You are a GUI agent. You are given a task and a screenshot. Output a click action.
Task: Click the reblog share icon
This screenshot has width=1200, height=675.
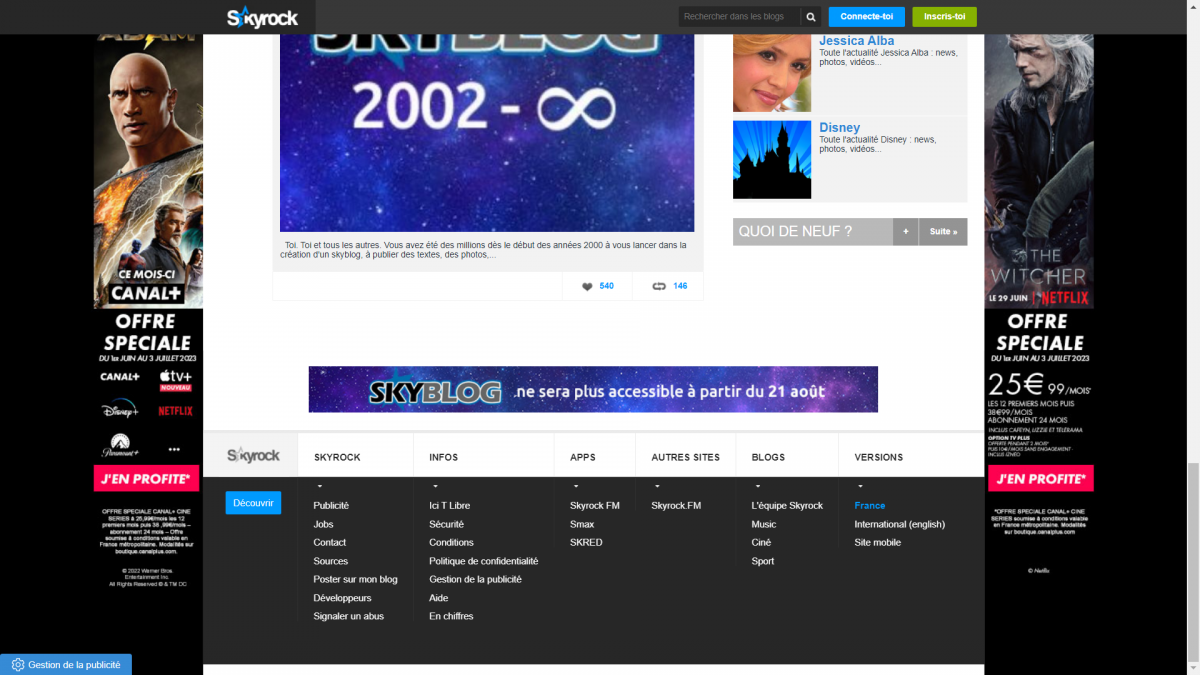(x=659, y=287)
